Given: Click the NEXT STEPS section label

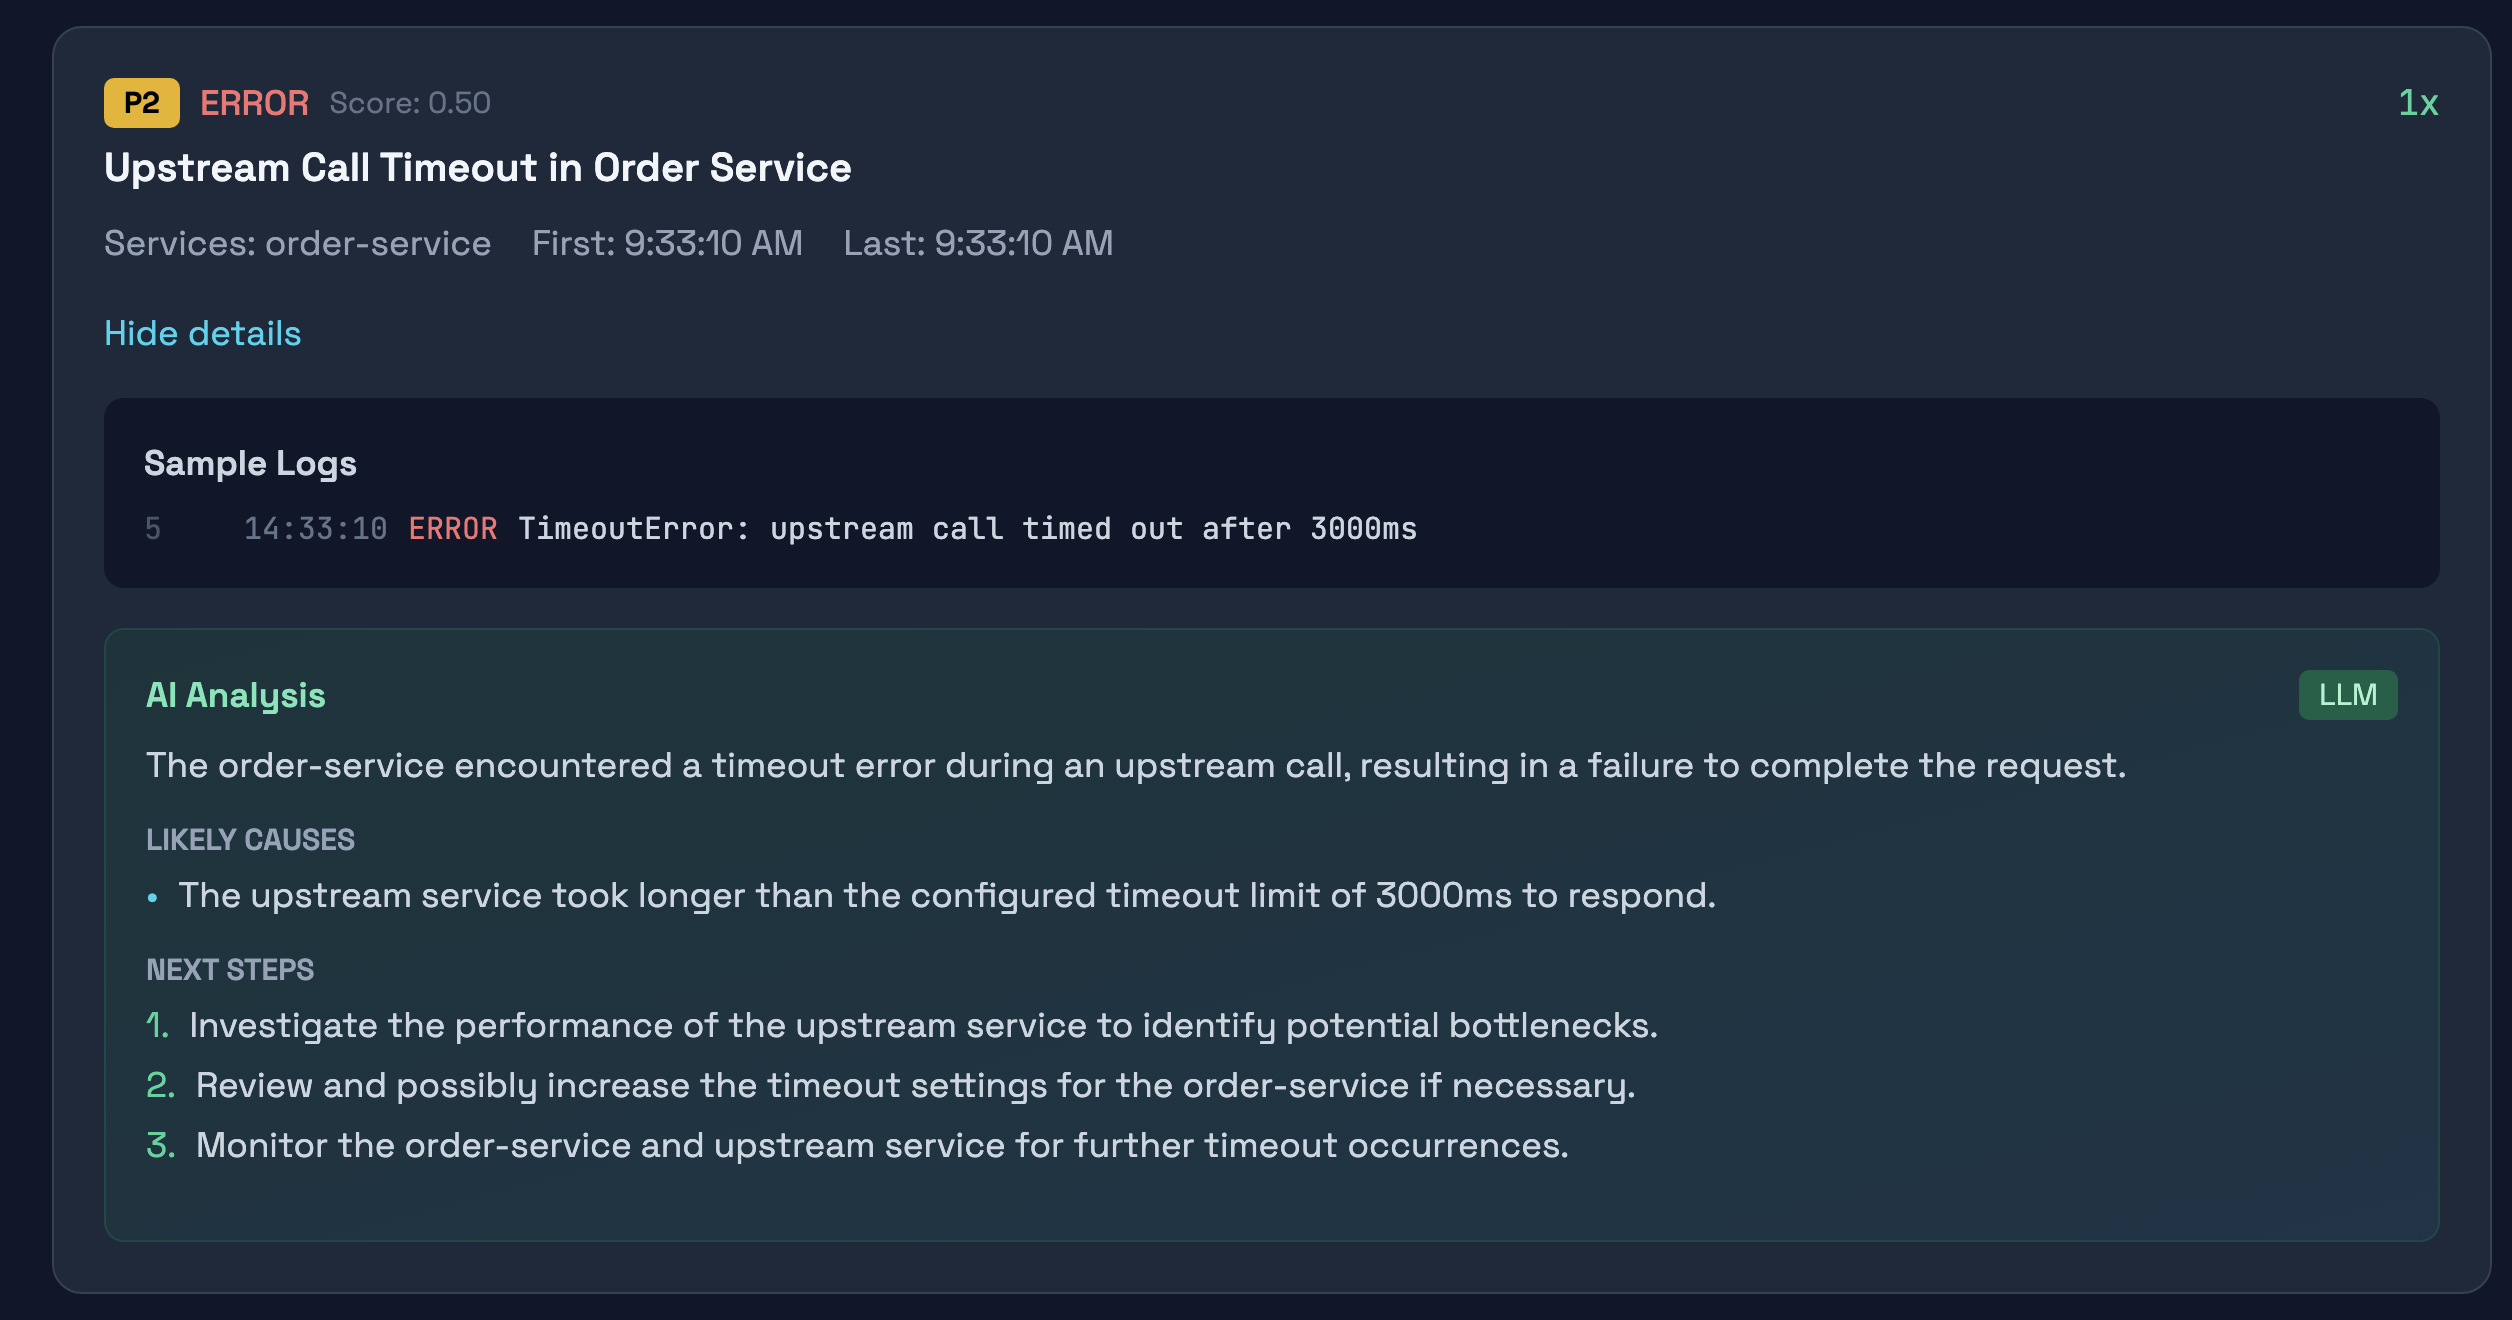Looking at the screenshot, I should coord(230,969).
